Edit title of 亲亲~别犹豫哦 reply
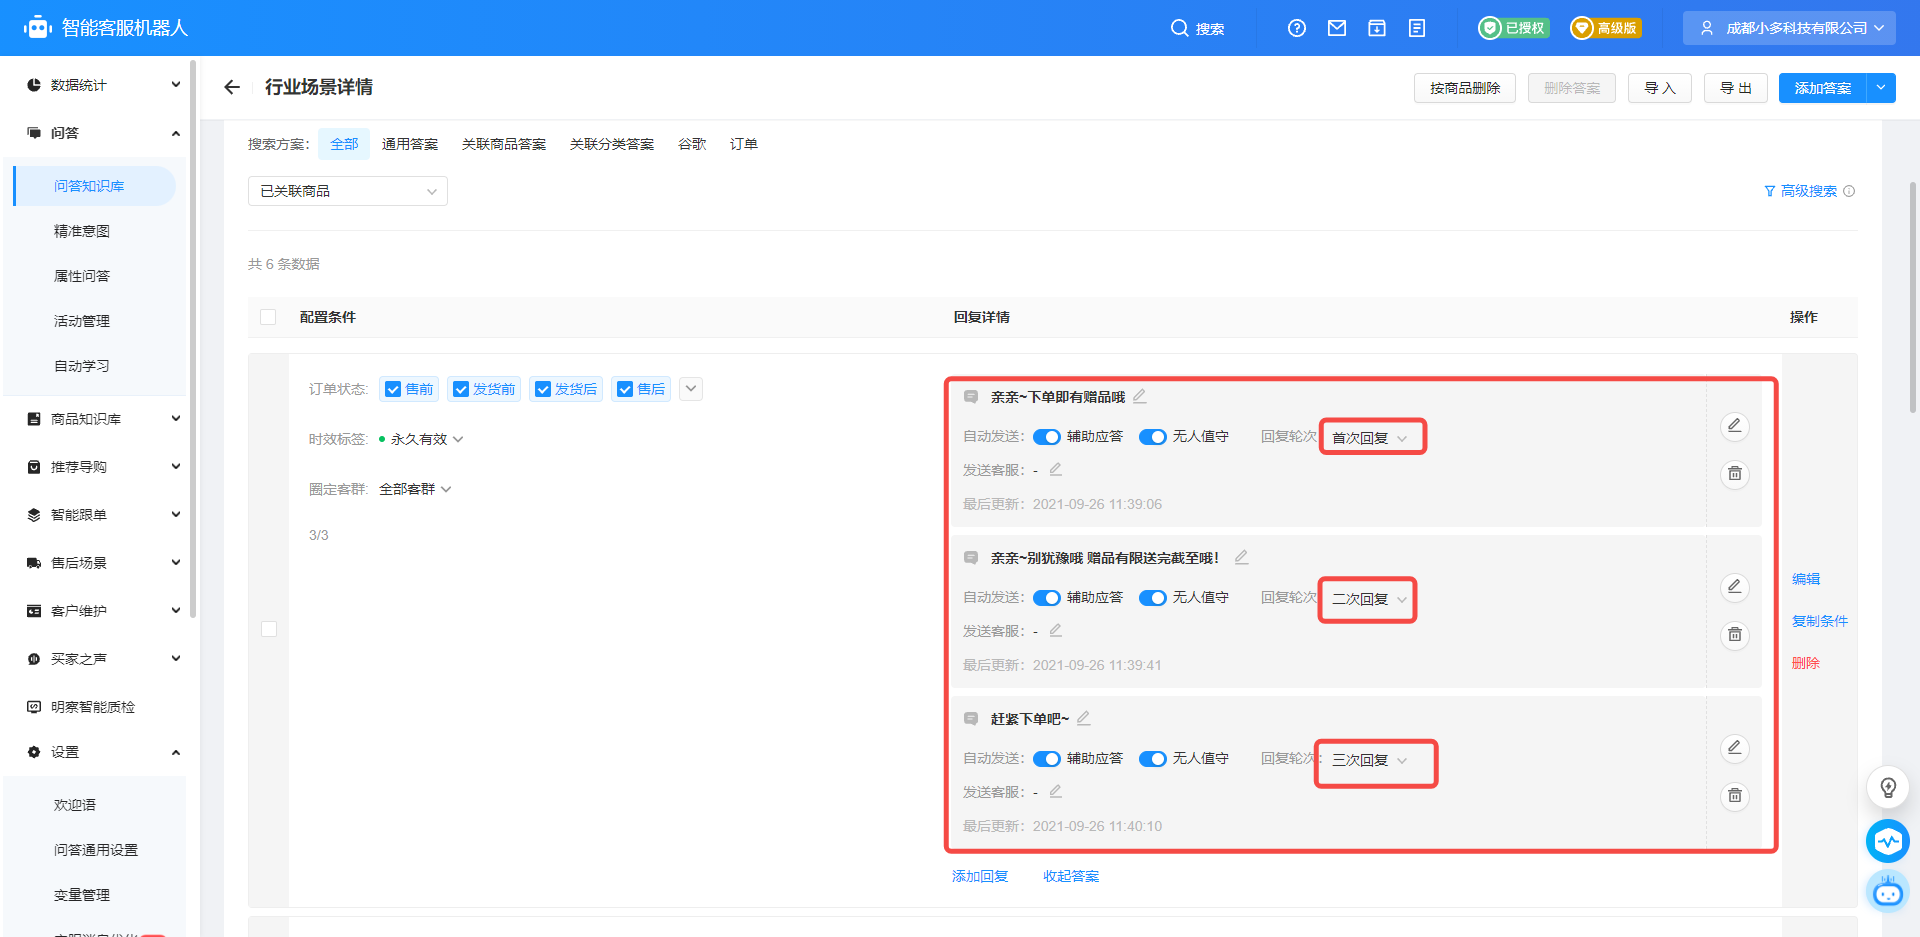The image size is (1920, 937). point(1242,557)
